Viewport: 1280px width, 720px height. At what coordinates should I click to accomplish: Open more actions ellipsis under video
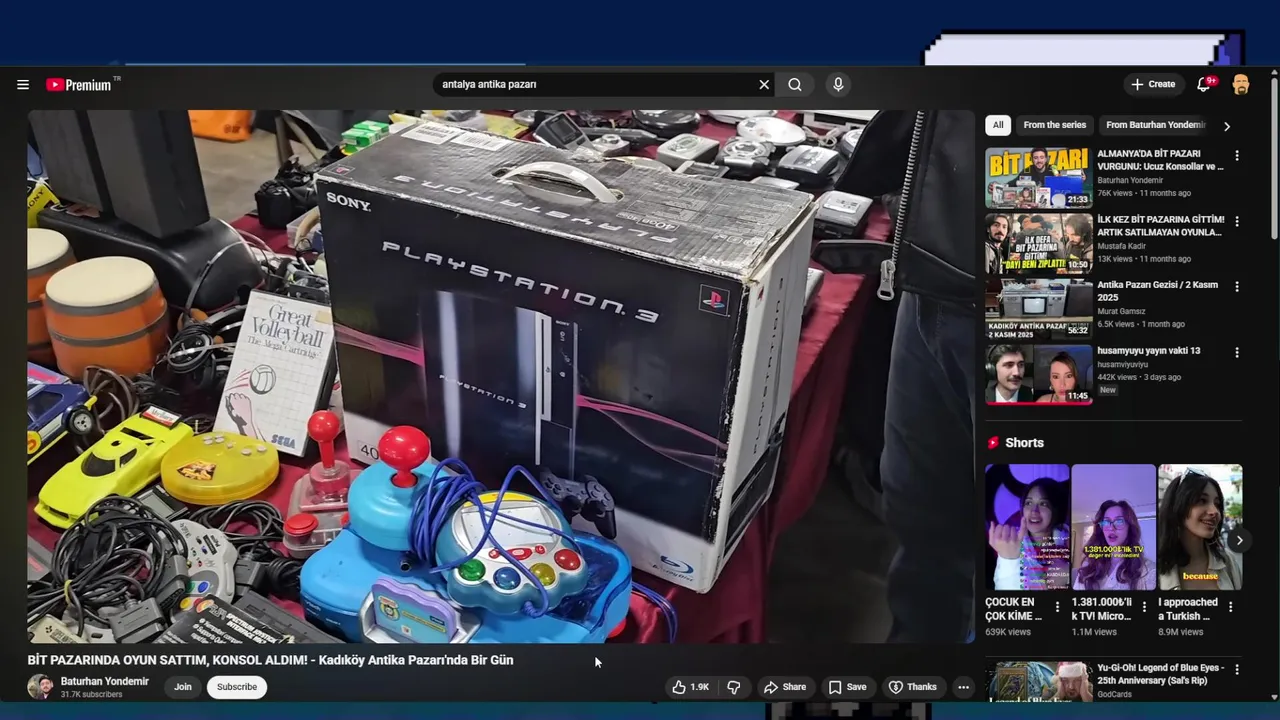point(963,687)
